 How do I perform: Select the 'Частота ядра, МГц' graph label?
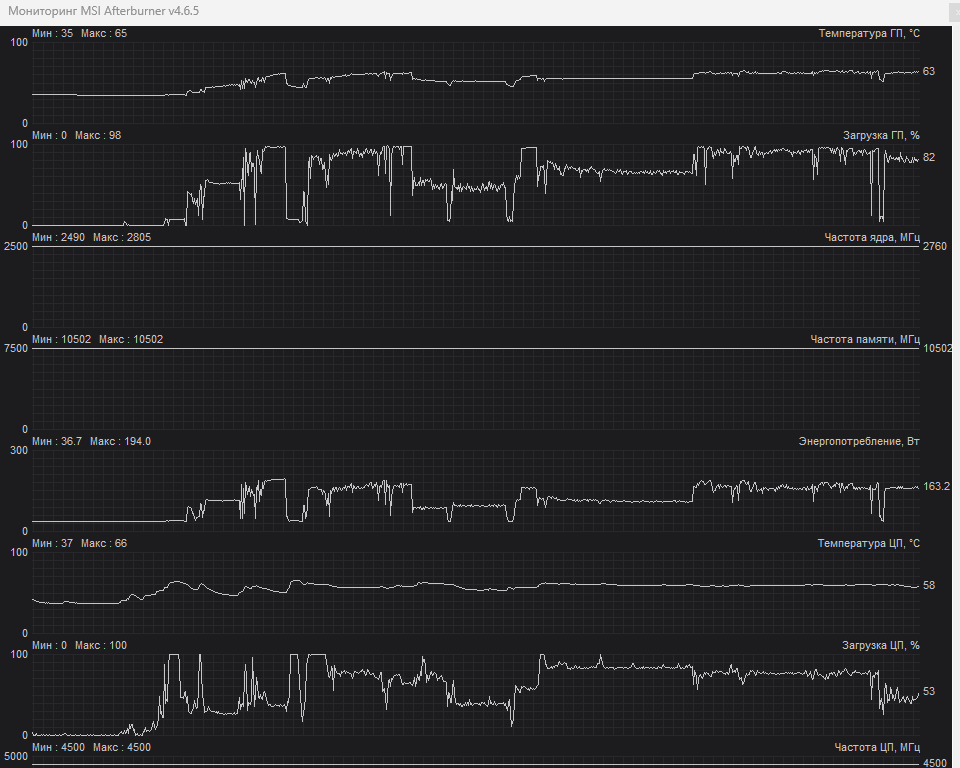point(872,238)
